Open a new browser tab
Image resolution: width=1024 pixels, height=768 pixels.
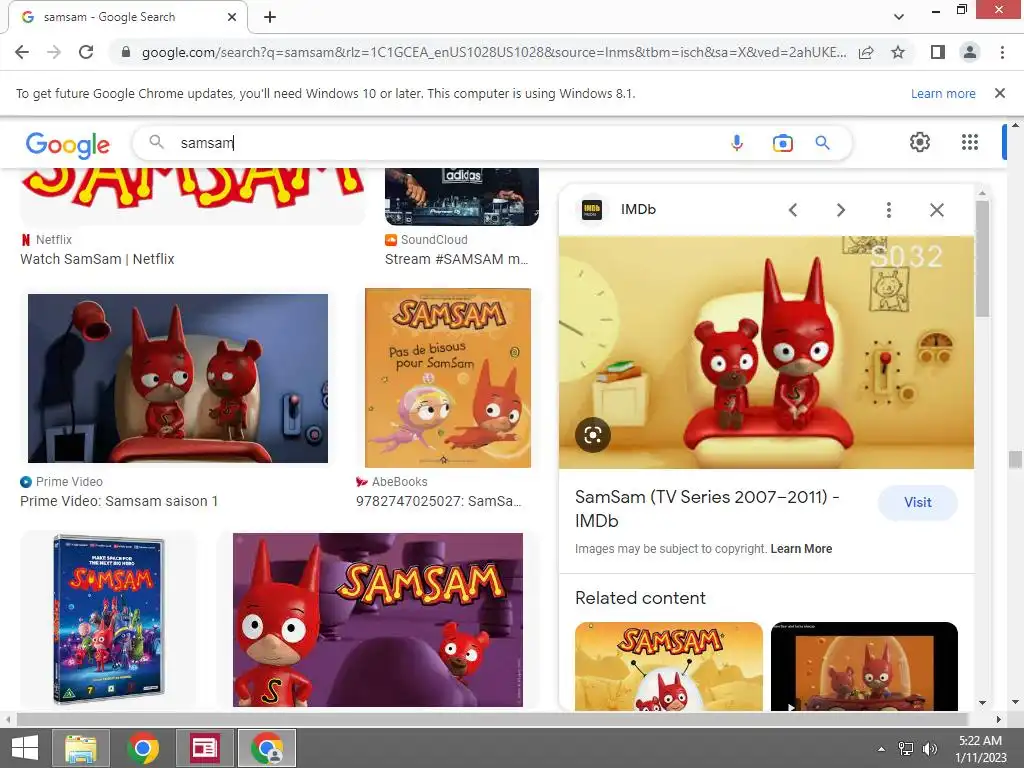(x=270, y=17)
